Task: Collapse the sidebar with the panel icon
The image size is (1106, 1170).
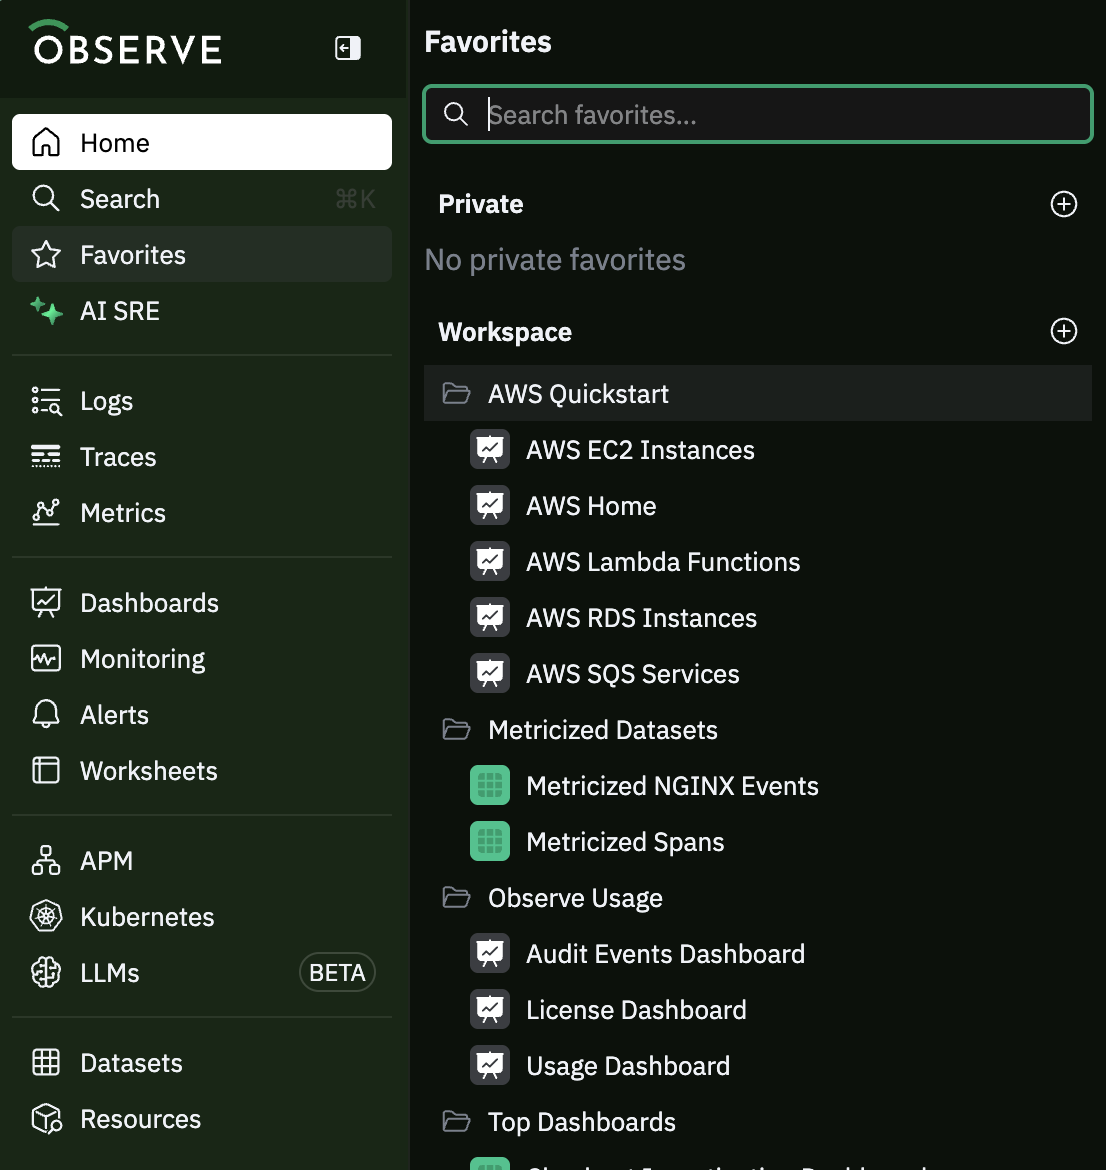Action: click(x=348, y=49)
